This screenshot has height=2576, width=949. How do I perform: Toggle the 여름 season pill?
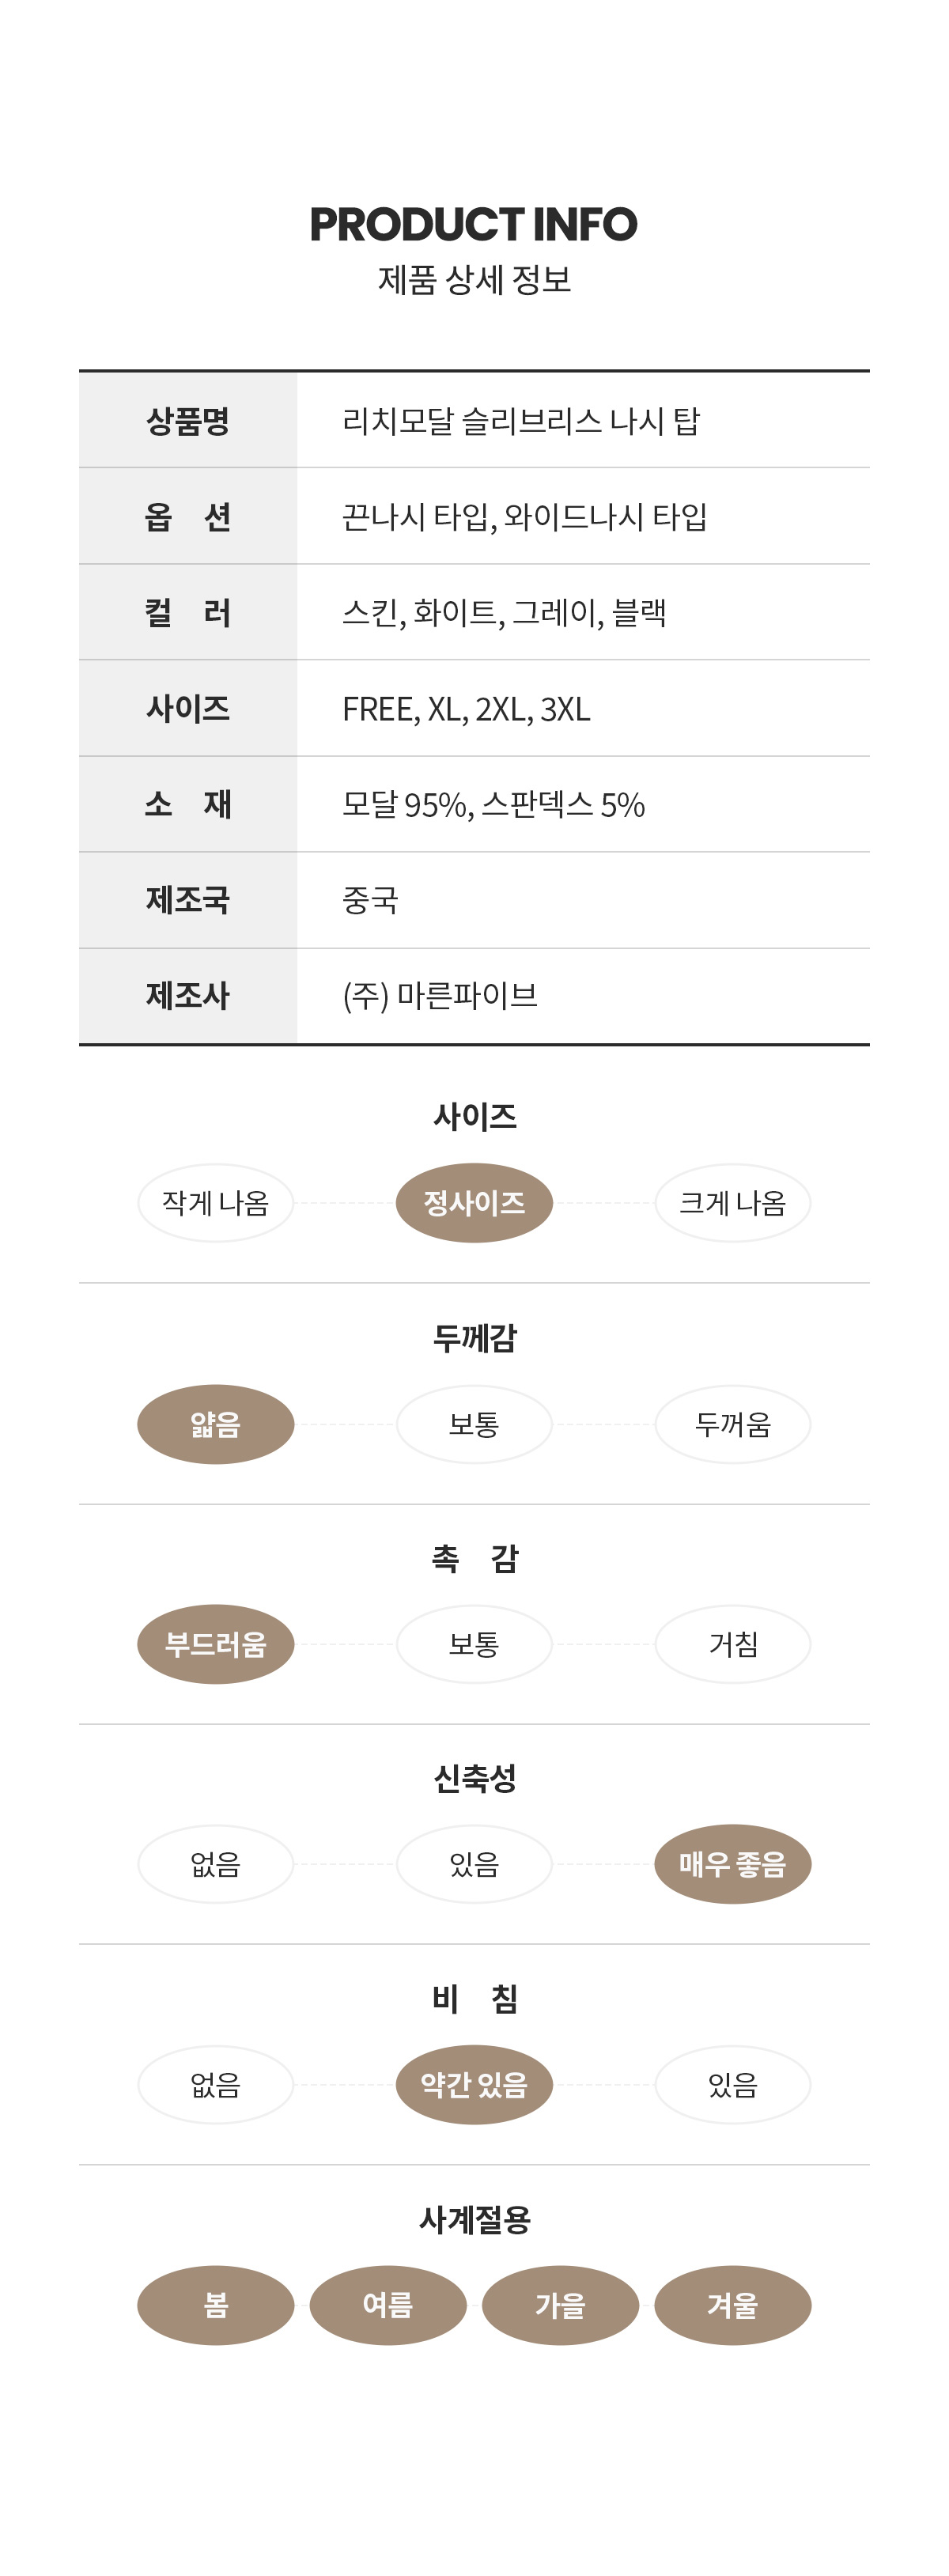388,2305
